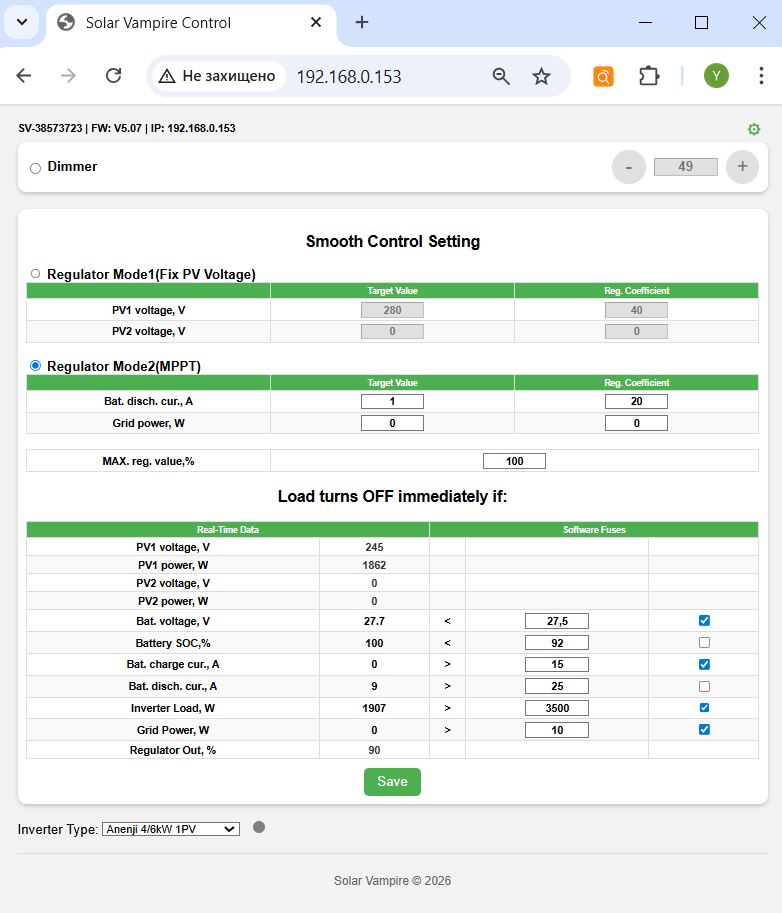Reload the page with the refresh icon

coord(114,76)
